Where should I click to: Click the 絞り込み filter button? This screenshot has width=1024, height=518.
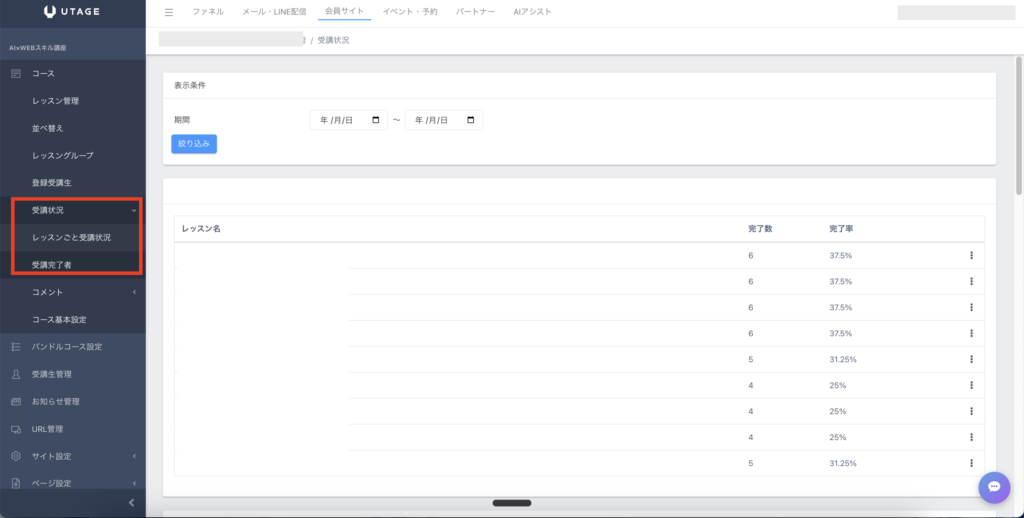click(x=194, y=144)
